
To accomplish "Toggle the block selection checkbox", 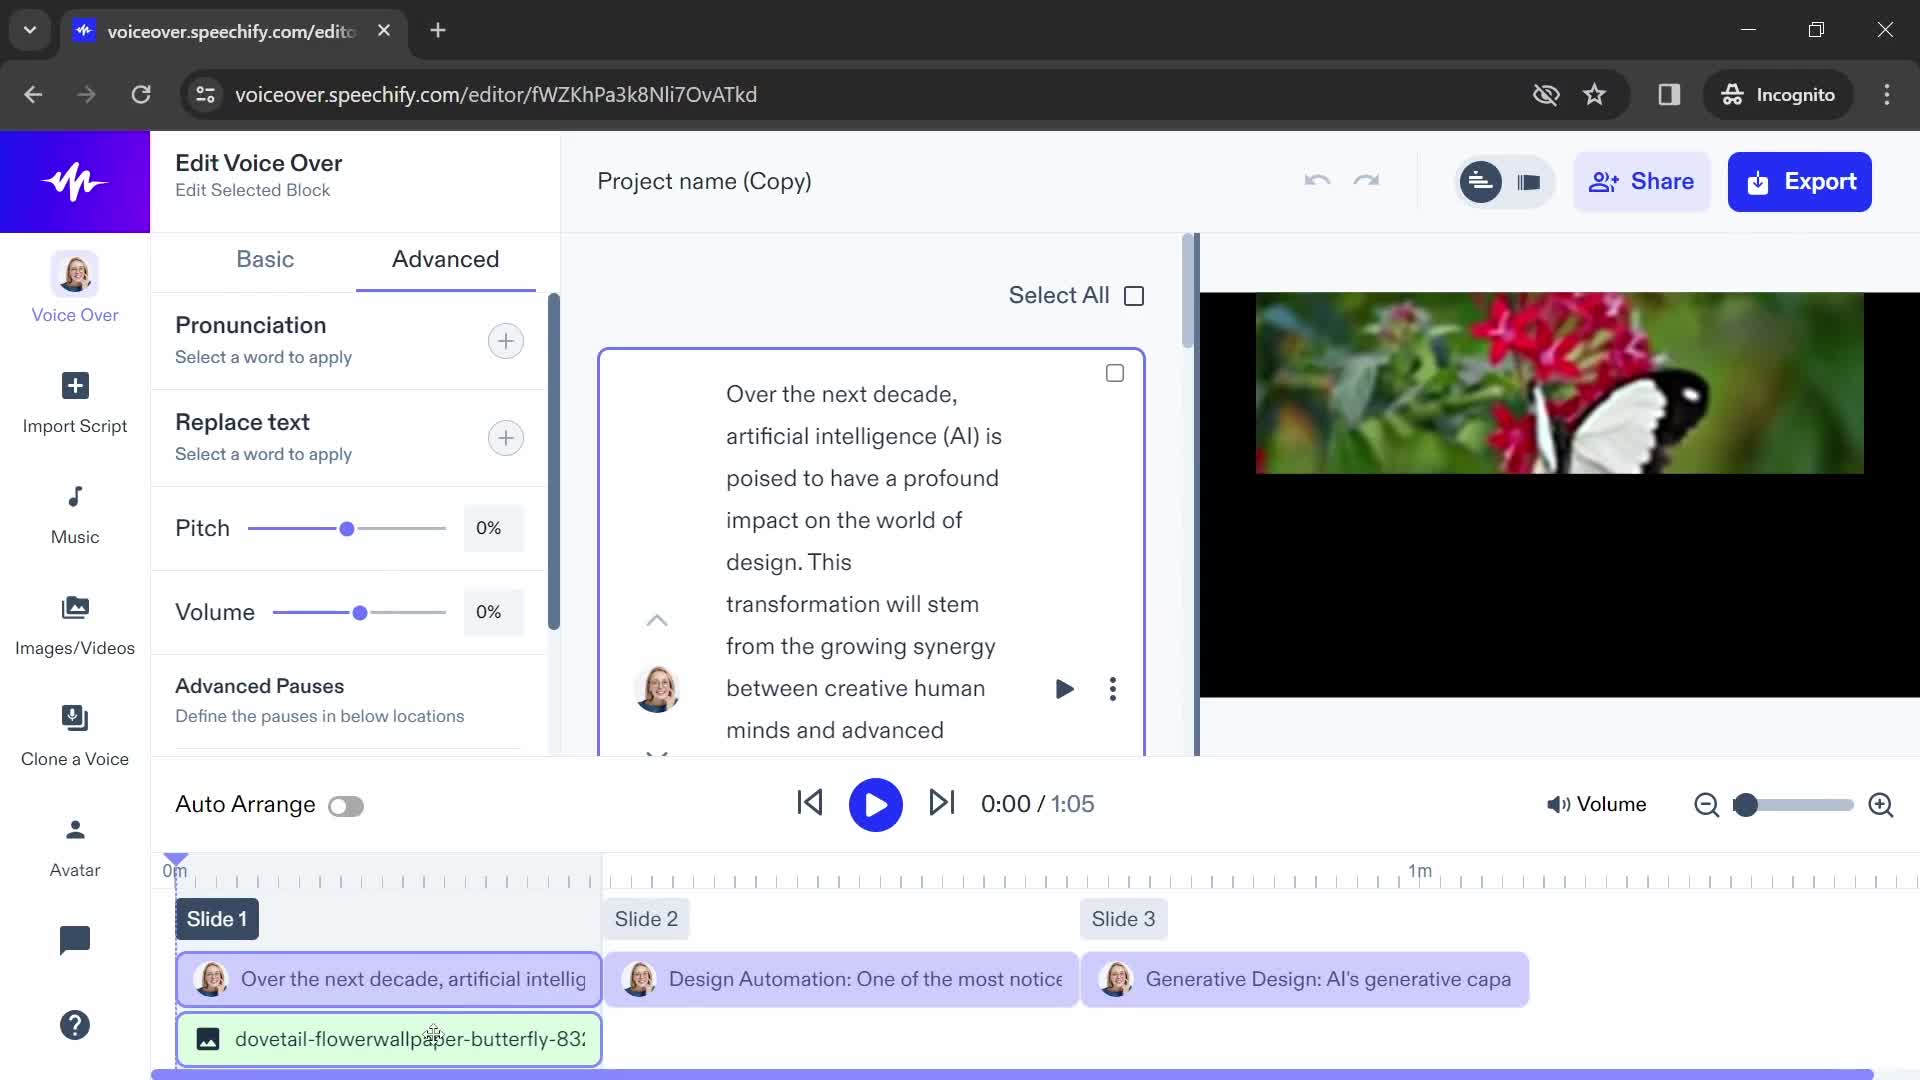I will (1114, 373).
